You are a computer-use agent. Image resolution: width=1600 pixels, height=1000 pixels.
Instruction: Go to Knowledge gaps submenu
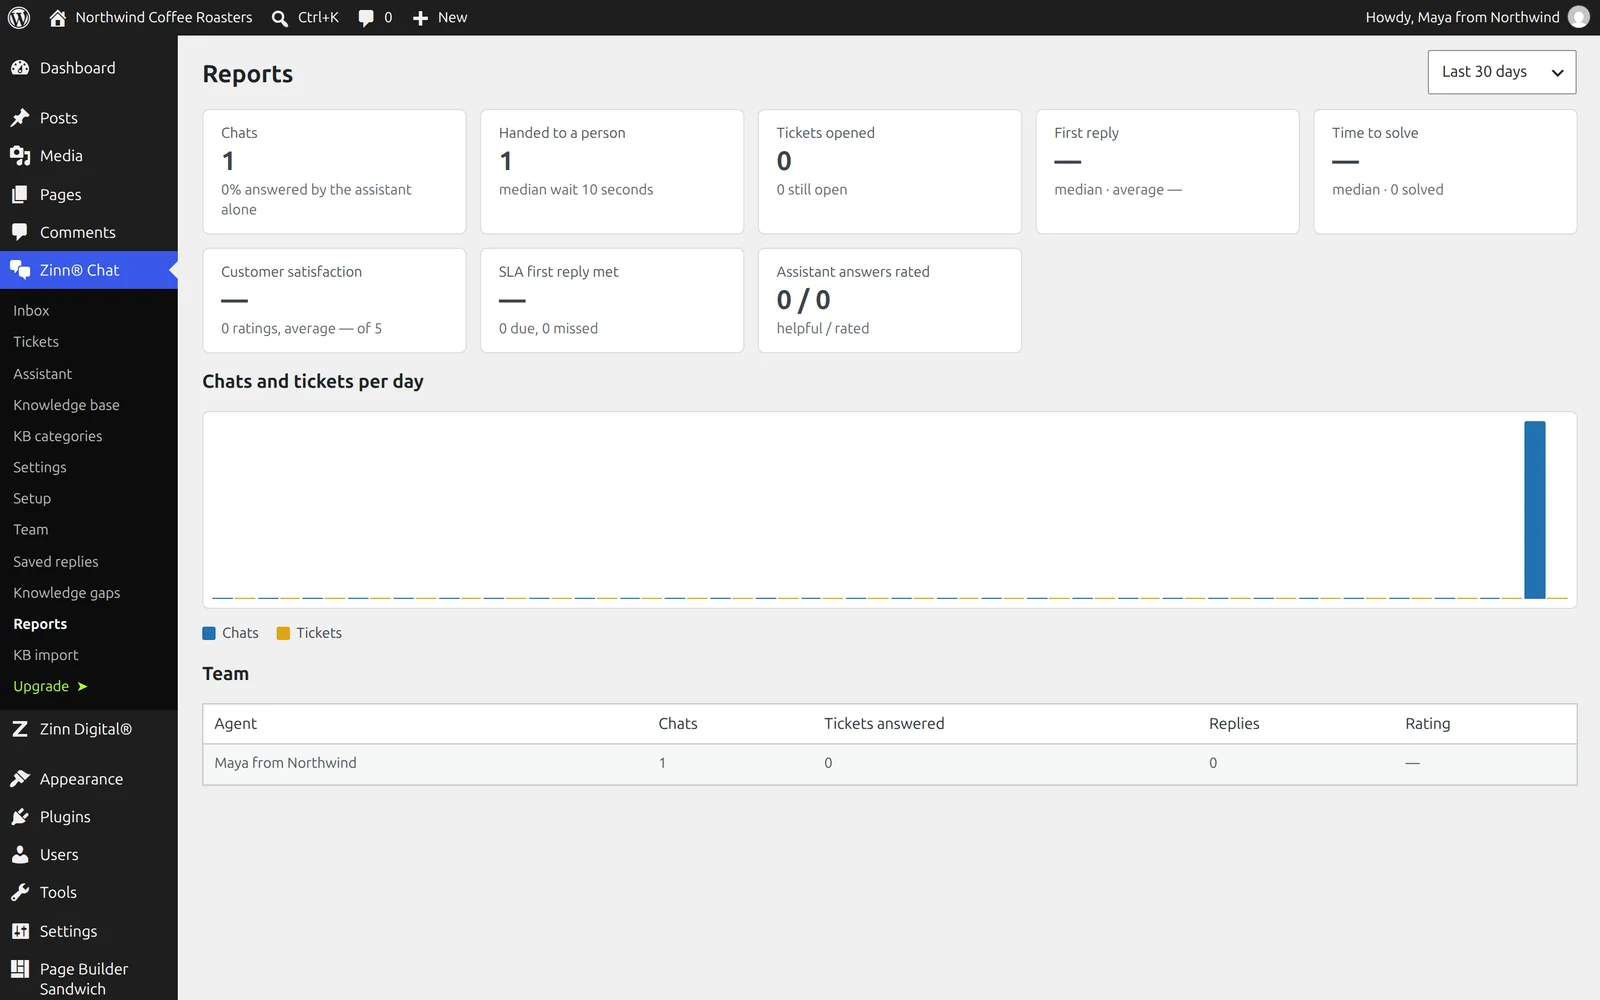(67, 593)
